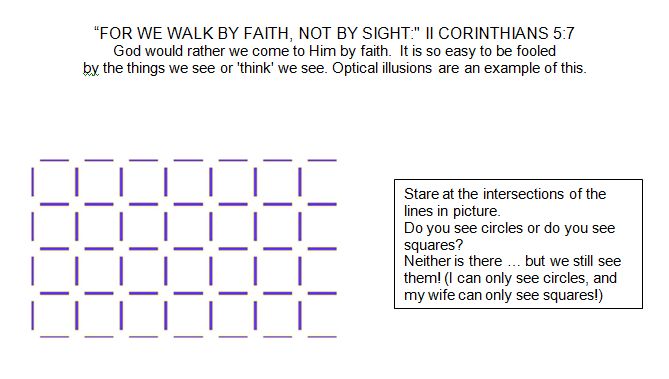Click the phrase "Optical illusions"
Viewport: 669px width, 379px height.
pyautogui.click(x=382, y=68)
